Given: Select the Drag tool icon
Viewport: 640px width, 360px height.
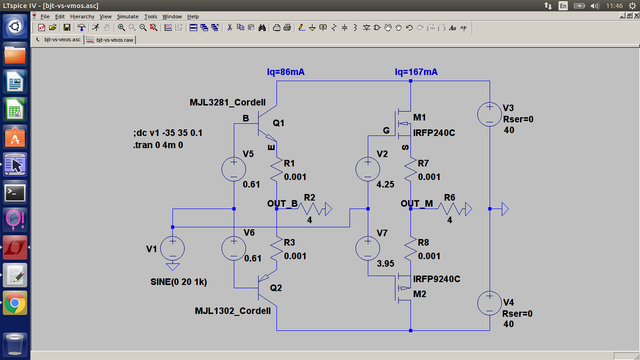Looking at the screenshot, I should 398,28.
